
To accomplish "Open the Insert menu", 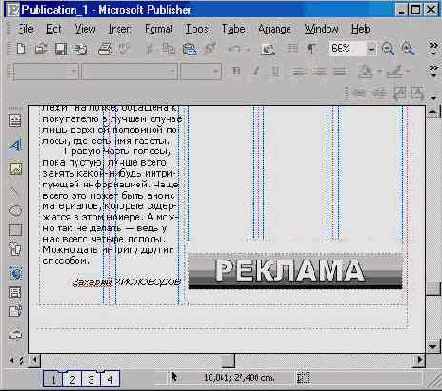I will click(x=119, y=29).
